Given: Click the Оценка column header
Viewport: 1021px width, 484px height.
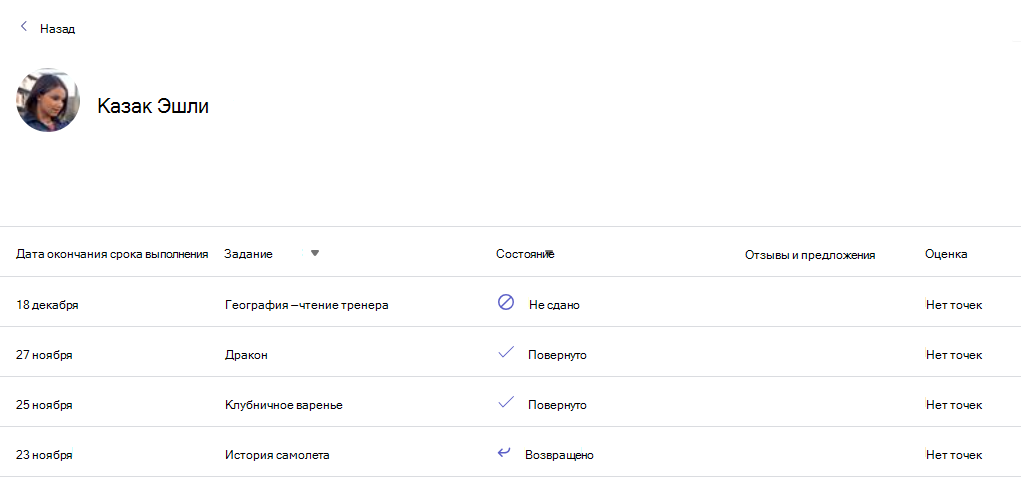Looking at the screenshot, I should pyautogui.click(x=946, y=254).
